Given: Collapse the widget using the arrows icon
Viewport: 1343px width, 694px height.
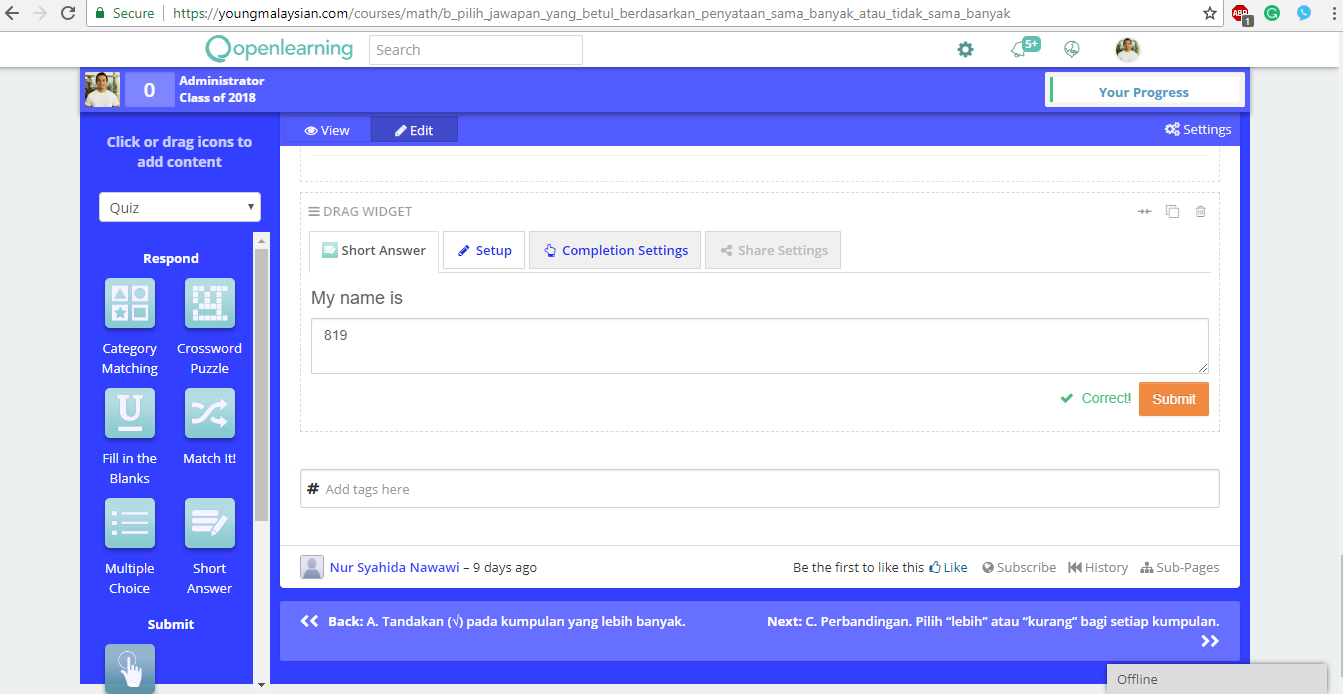Looking at the screenshot, I should point(1144,211).
